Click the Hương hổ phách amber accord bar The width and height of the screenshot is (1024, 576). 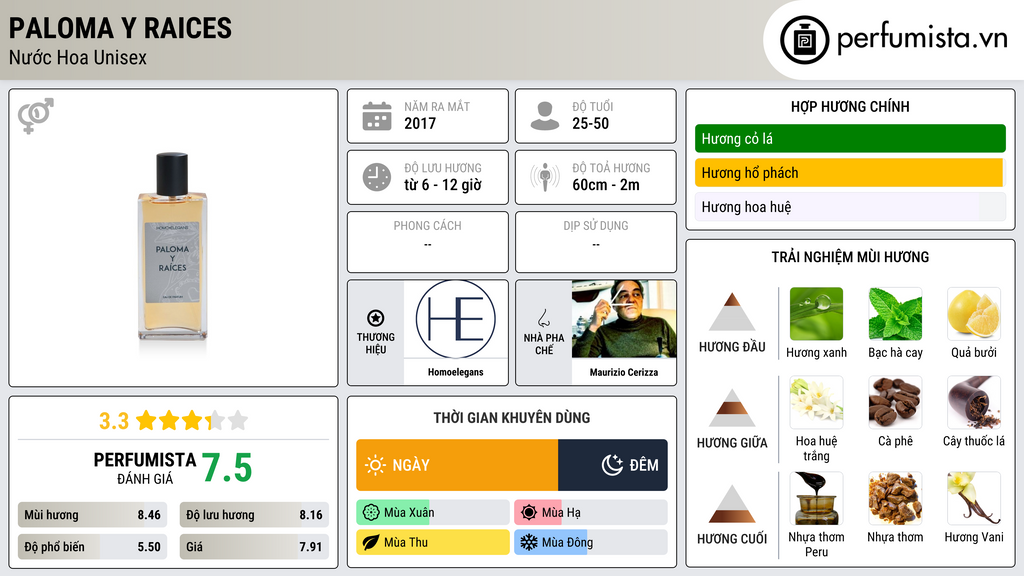coord(850,173)
